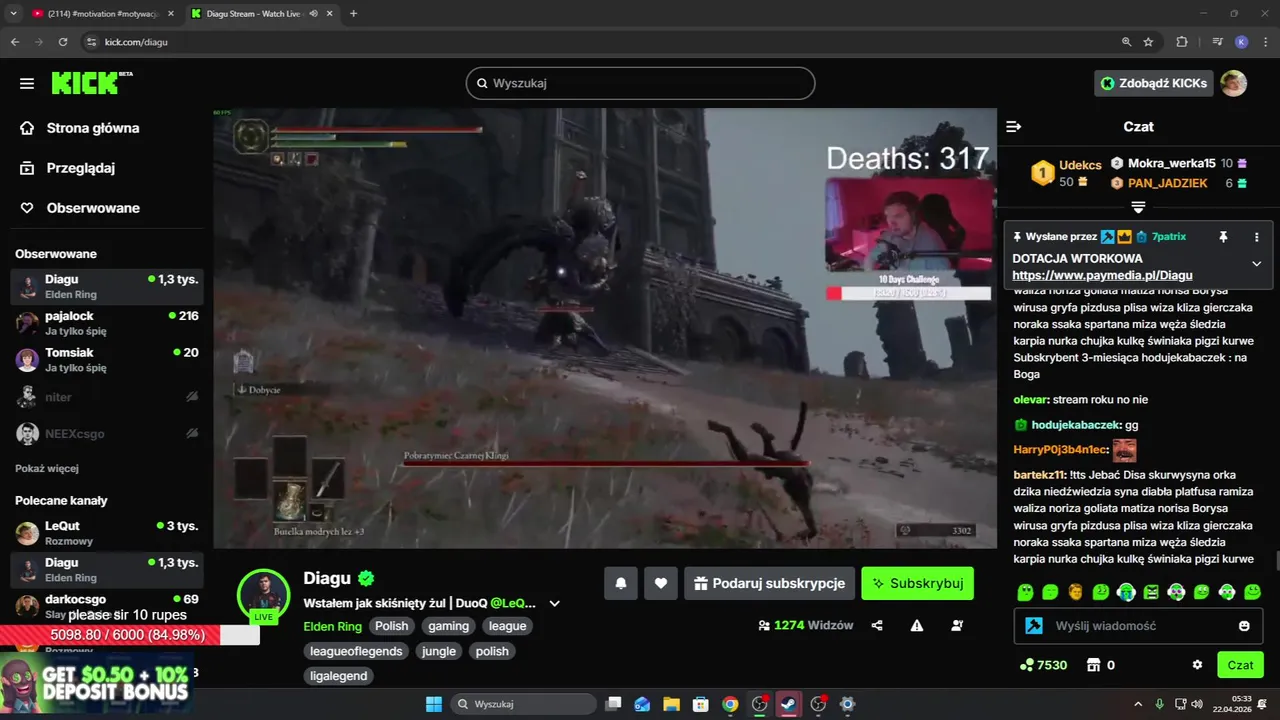The width and height of the screenshot is (1280, 720).
Task: Focus the Wyszukaj search field
Action: click(640, 83)
